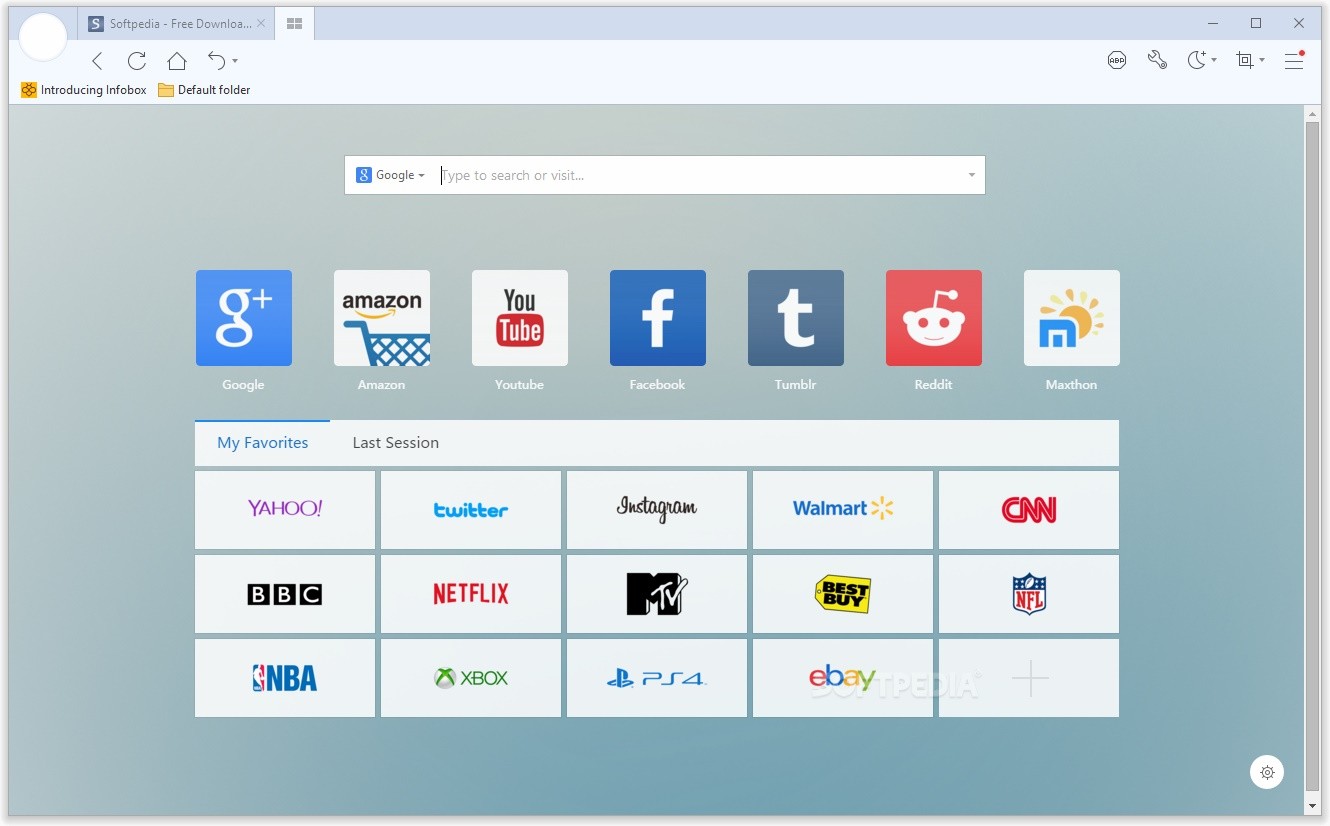Click the Reddit quick access tile
This screenshot has width=1330, height=826.
pos(933,318)
